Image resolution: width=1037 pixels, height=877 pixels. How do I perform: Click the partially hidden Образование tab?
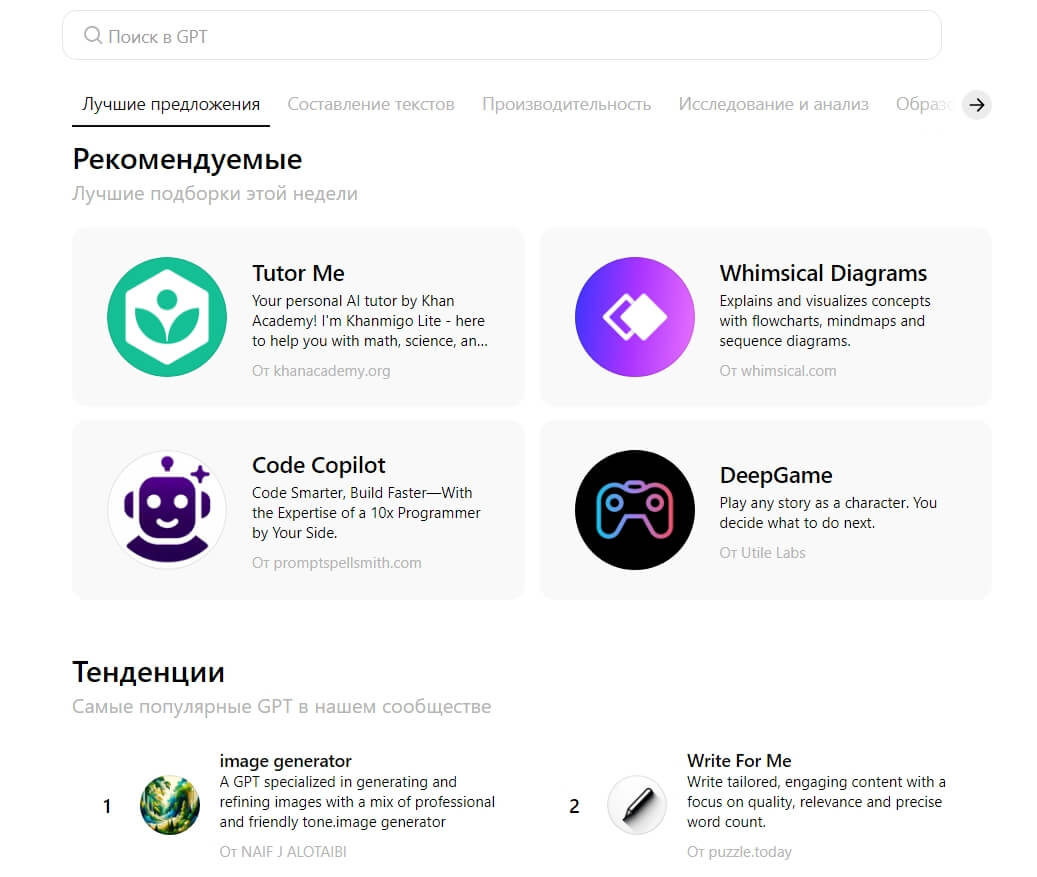923,104
